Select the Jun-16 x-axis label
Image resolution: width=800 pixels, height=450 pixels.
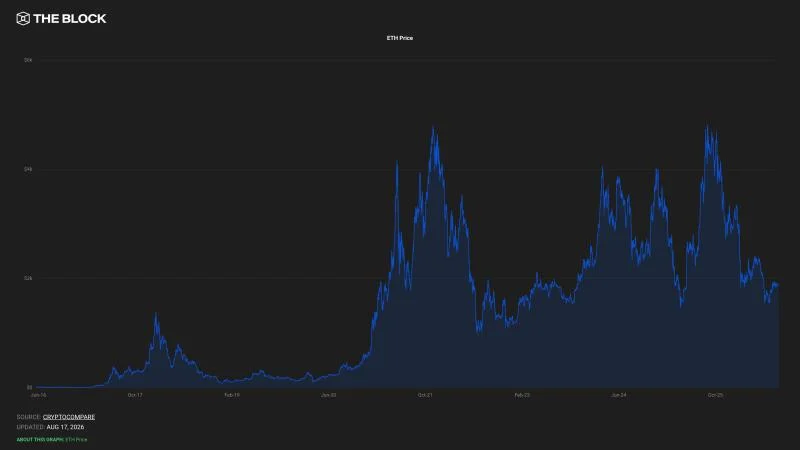coord(38,395)
